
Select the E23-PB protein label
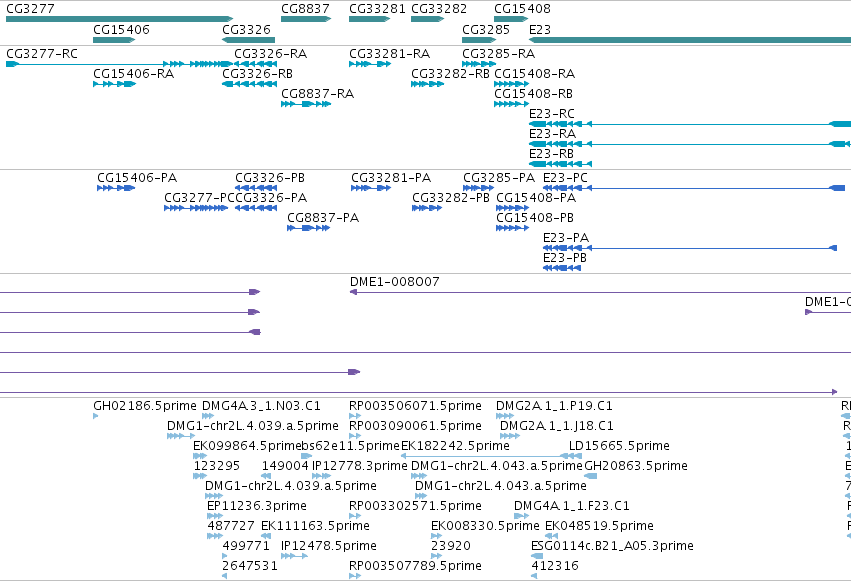(565, 258)
